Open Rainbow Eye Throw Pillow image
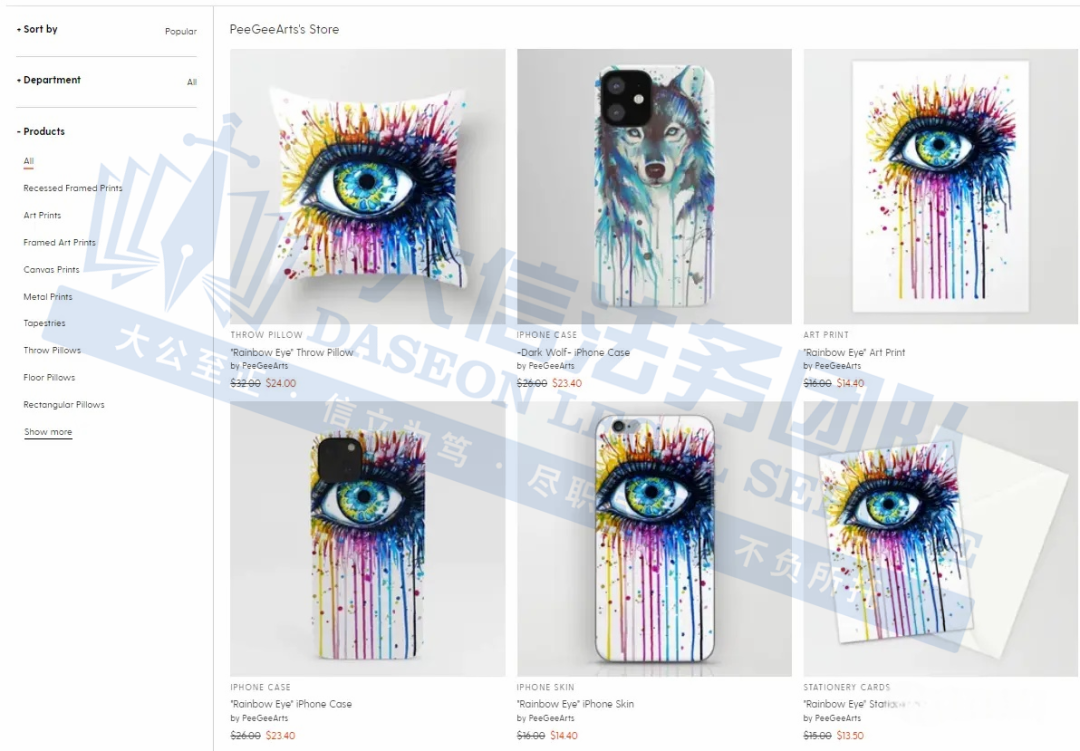 [x=368, y=187]
